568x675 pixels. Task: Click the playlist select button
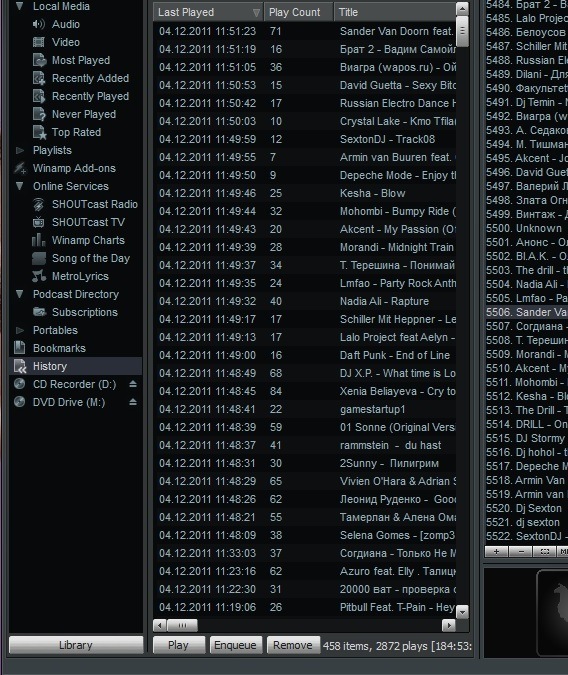coord(545,551)
